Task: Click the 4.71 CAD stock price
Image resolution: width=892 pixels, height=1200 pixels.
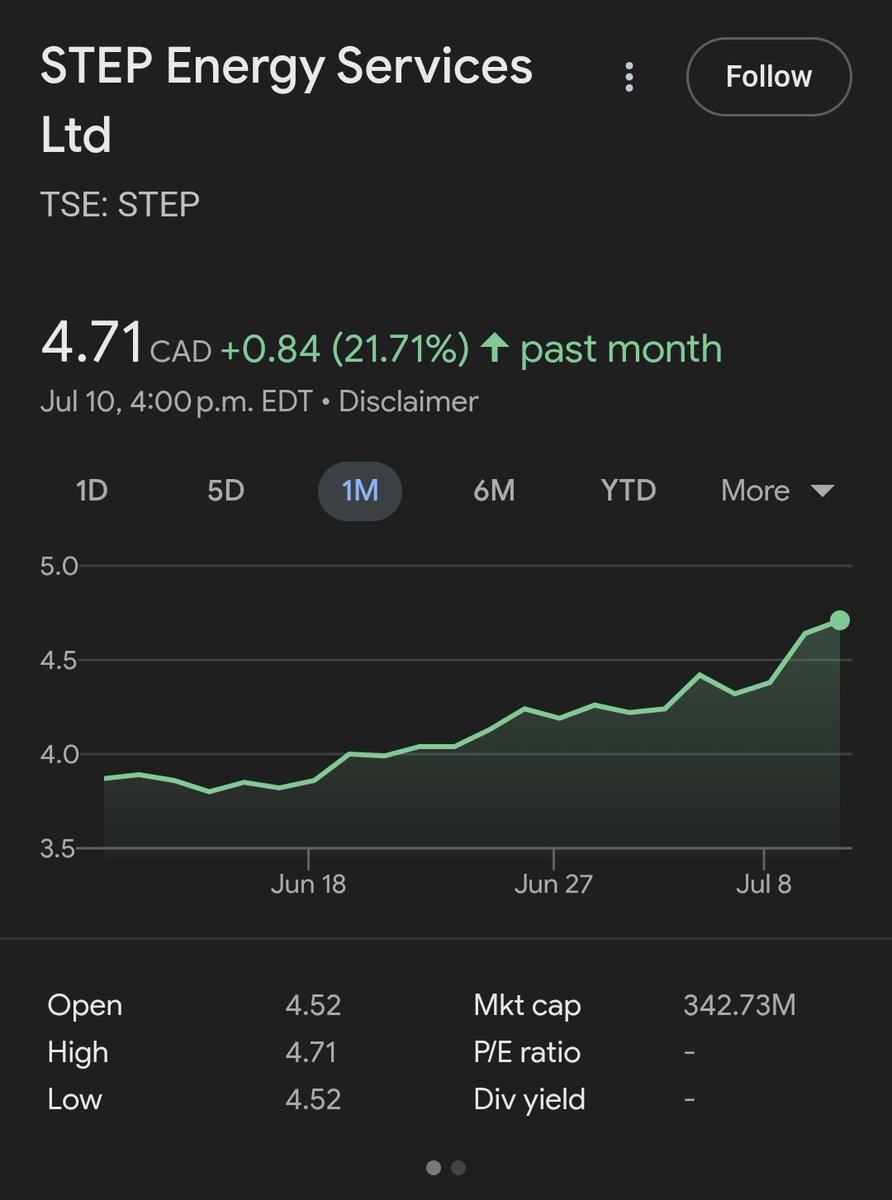Action: pyautogui.click(x=126, y=343)
